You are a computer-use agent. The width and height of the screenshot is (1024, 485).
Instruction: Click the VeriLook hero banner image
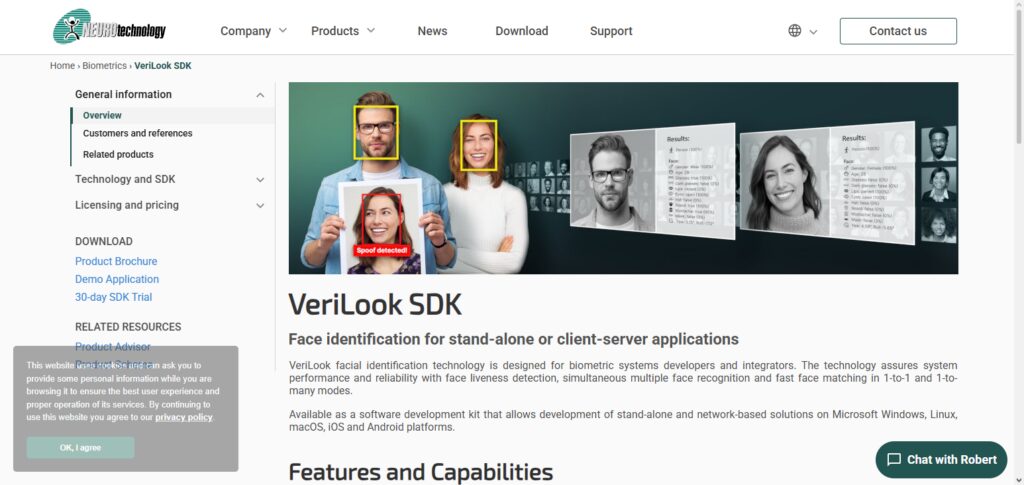point(623,178)
